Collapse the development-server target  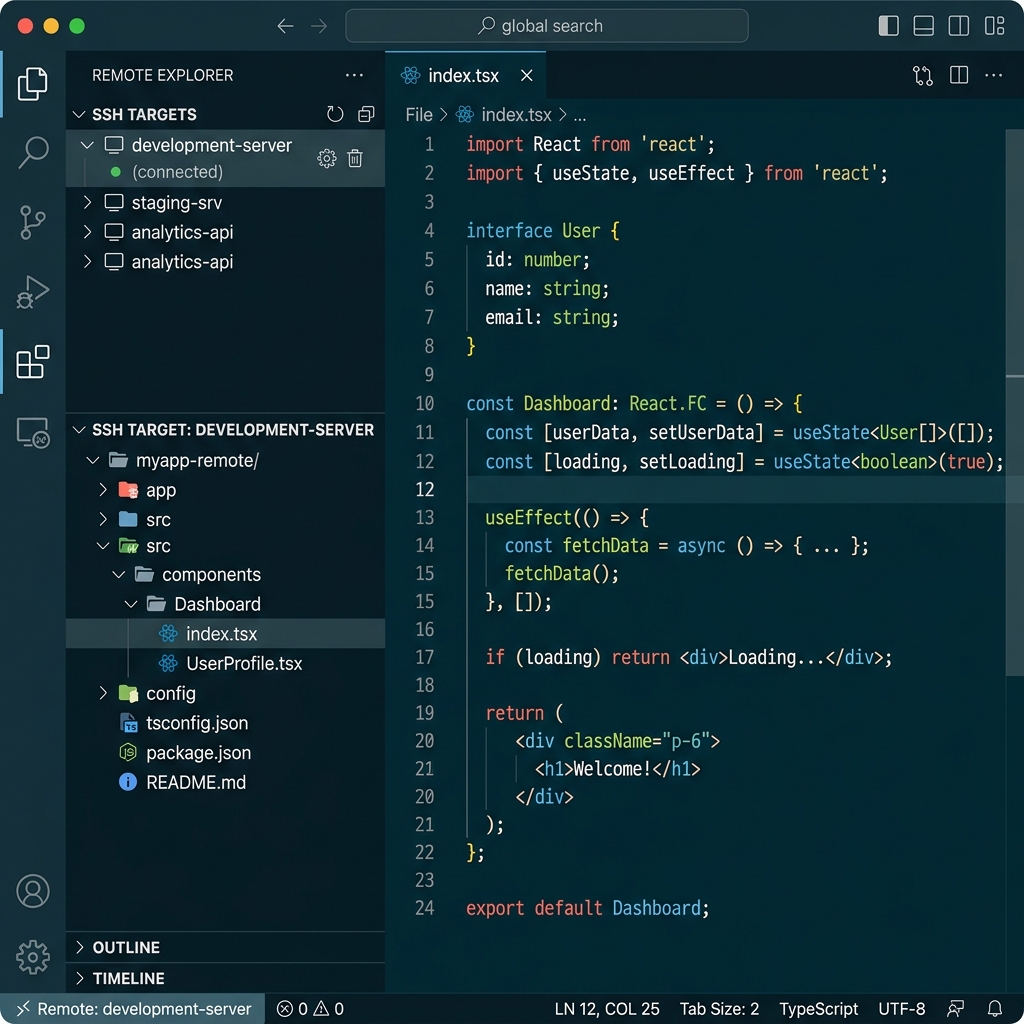point(87,145)
